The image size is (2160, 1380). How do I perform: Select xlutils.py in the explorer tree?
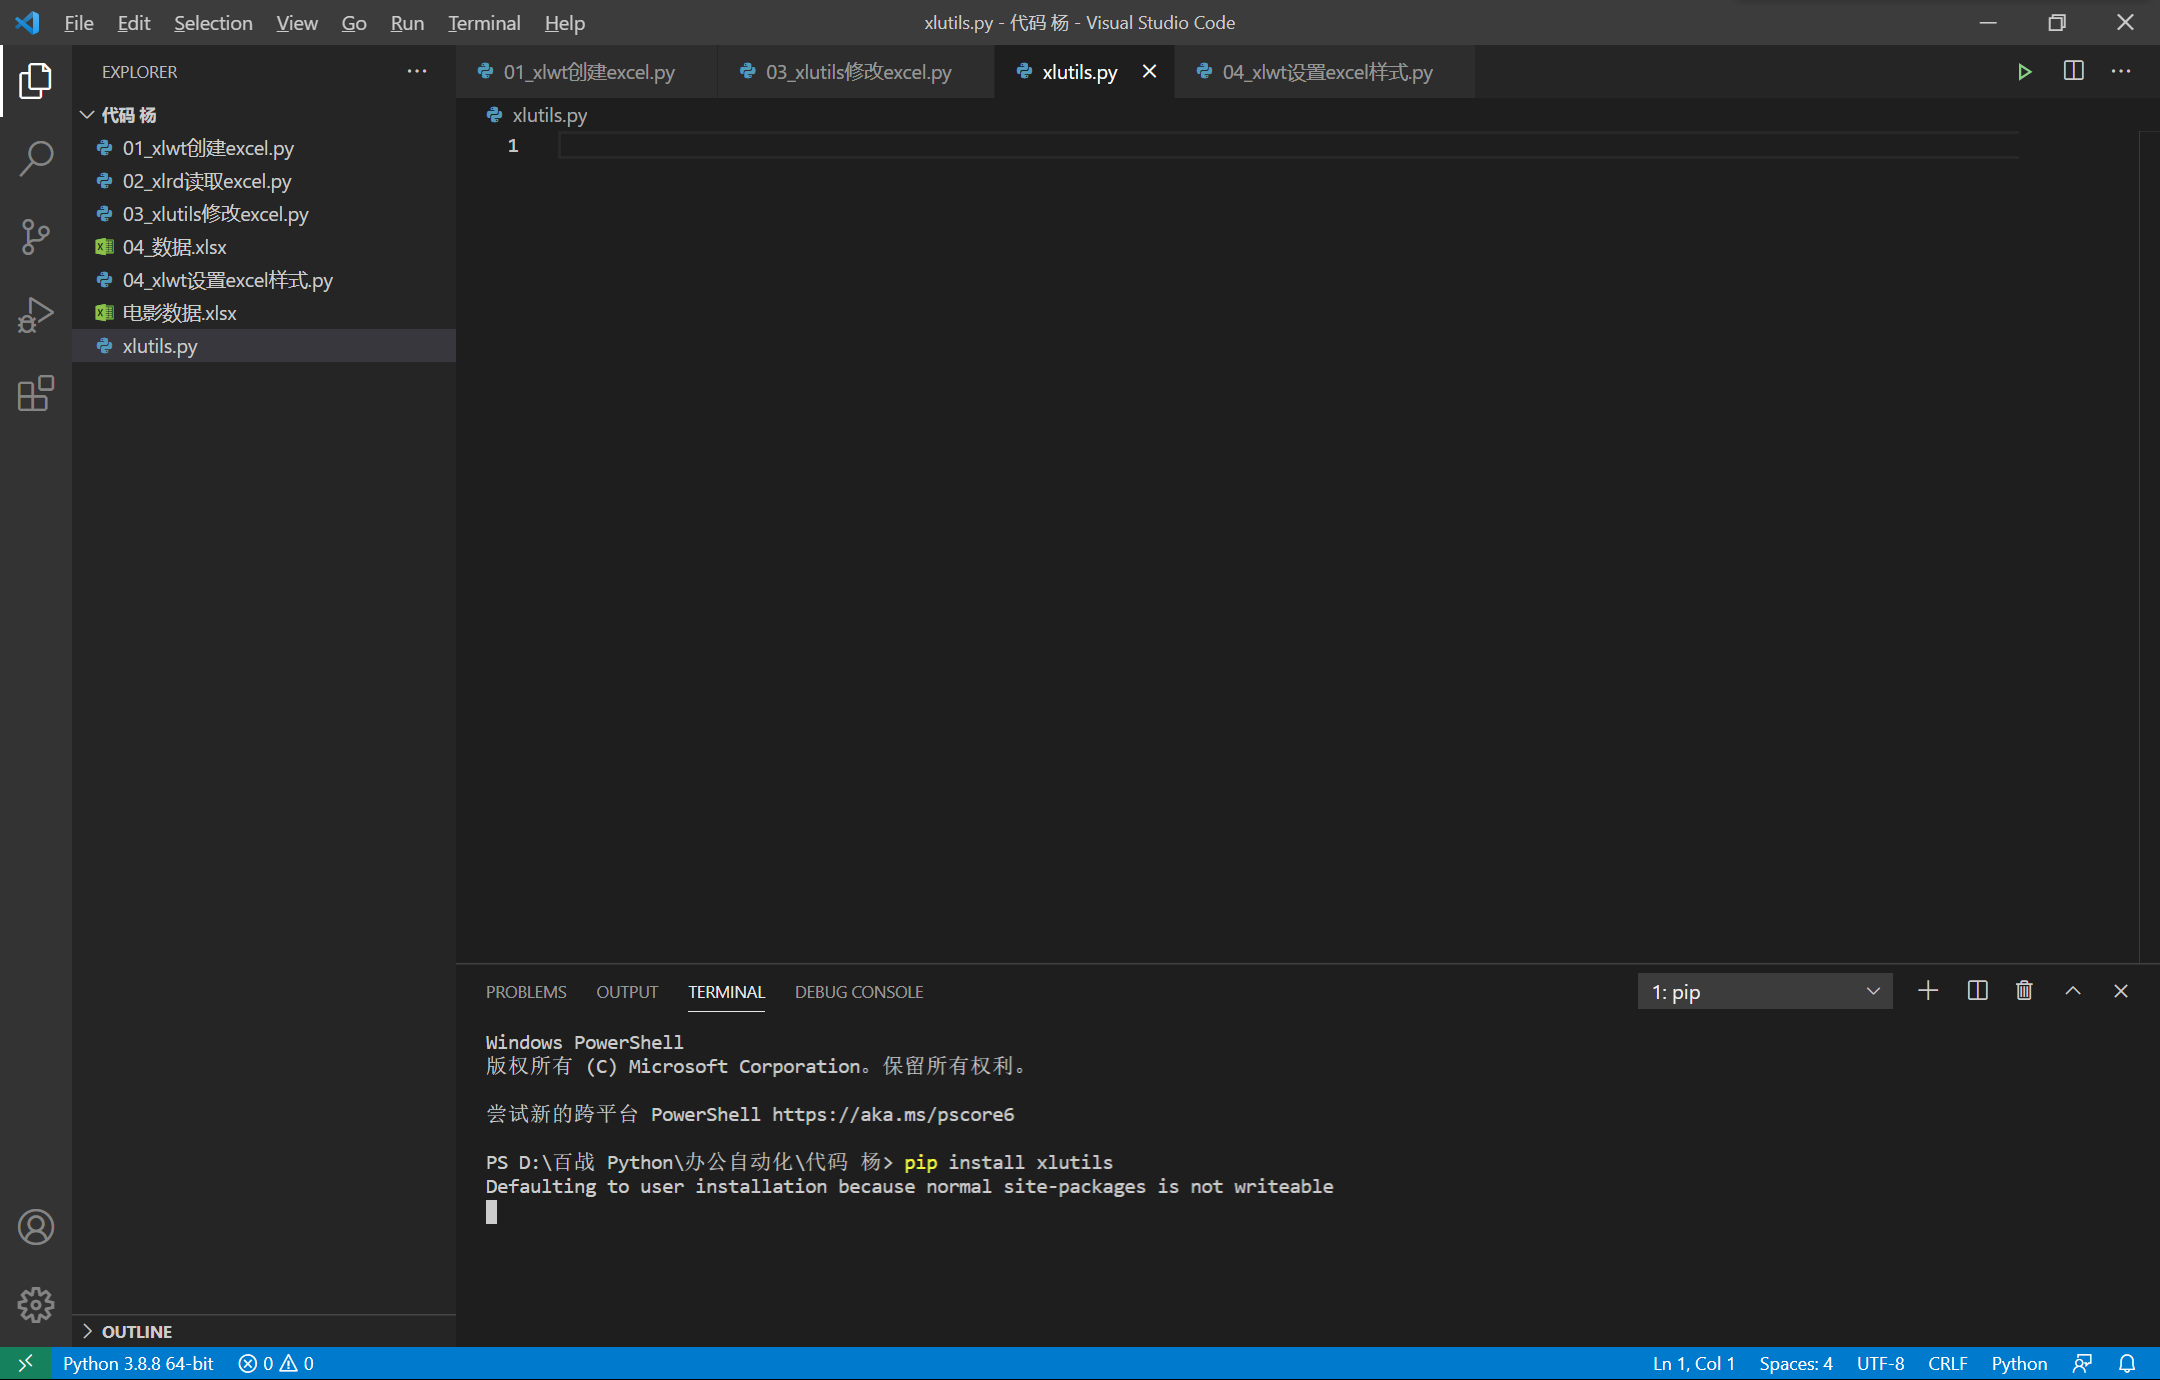coord(264,346)
